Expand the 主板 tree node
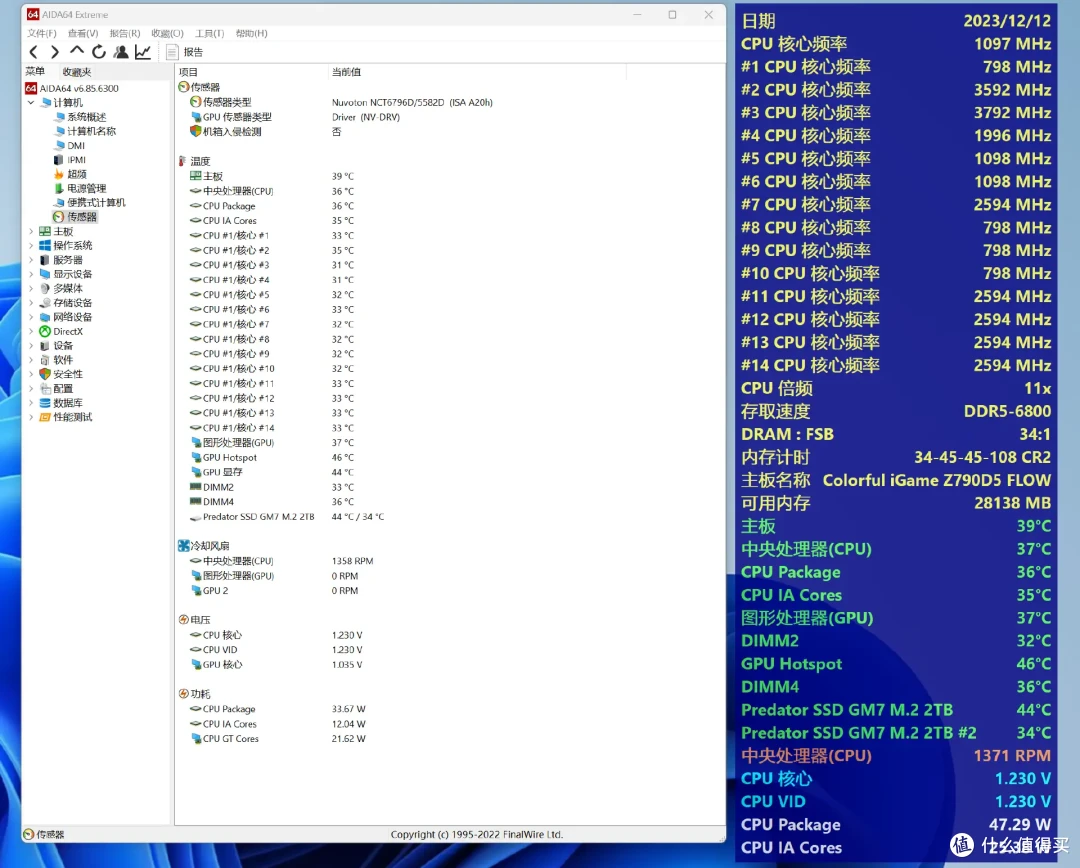 pos(31,231)
